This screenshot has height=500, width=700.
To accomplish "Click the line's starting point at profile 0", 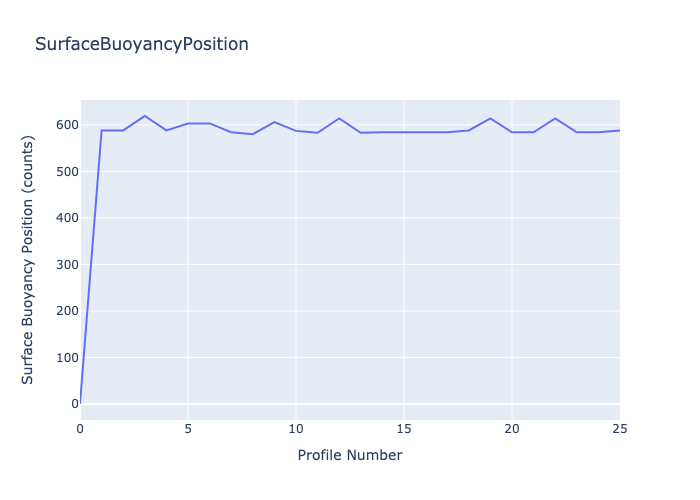I will [x=81, y=403].
